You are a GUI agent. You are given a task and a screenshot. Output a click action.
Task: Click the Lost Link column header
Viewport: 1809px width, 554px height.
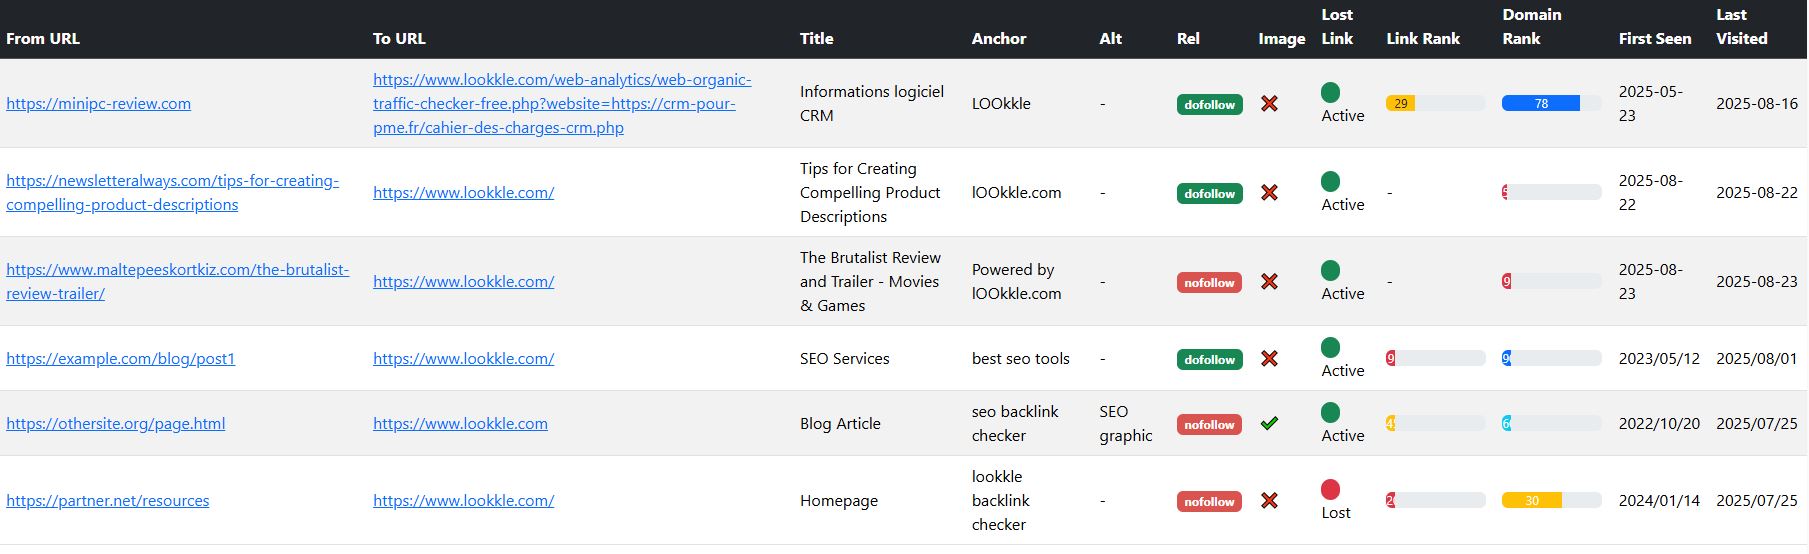tap(1337, 26)
